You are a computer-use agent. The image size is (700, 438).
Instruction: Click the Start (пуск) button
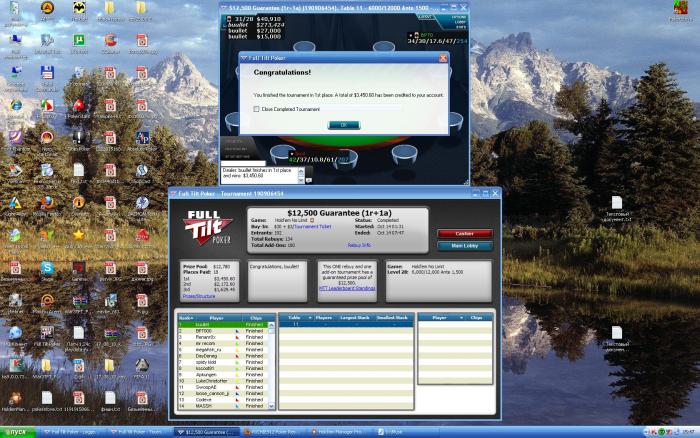coord(18,432)
